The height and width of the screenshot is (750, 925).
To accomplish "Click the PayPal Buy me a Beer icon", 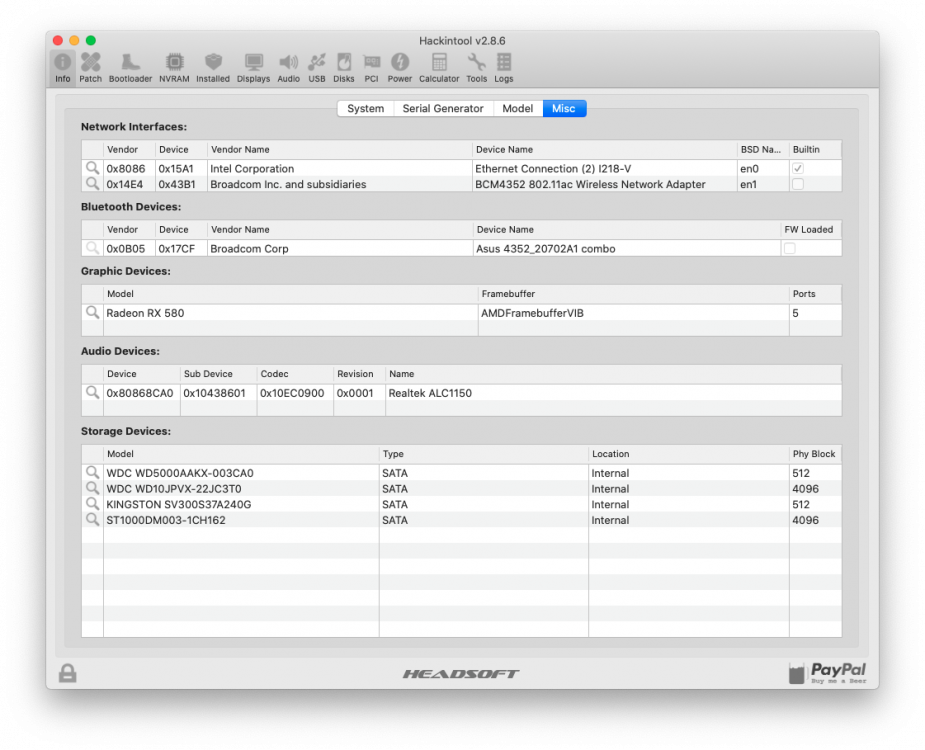I will [828, 673].
